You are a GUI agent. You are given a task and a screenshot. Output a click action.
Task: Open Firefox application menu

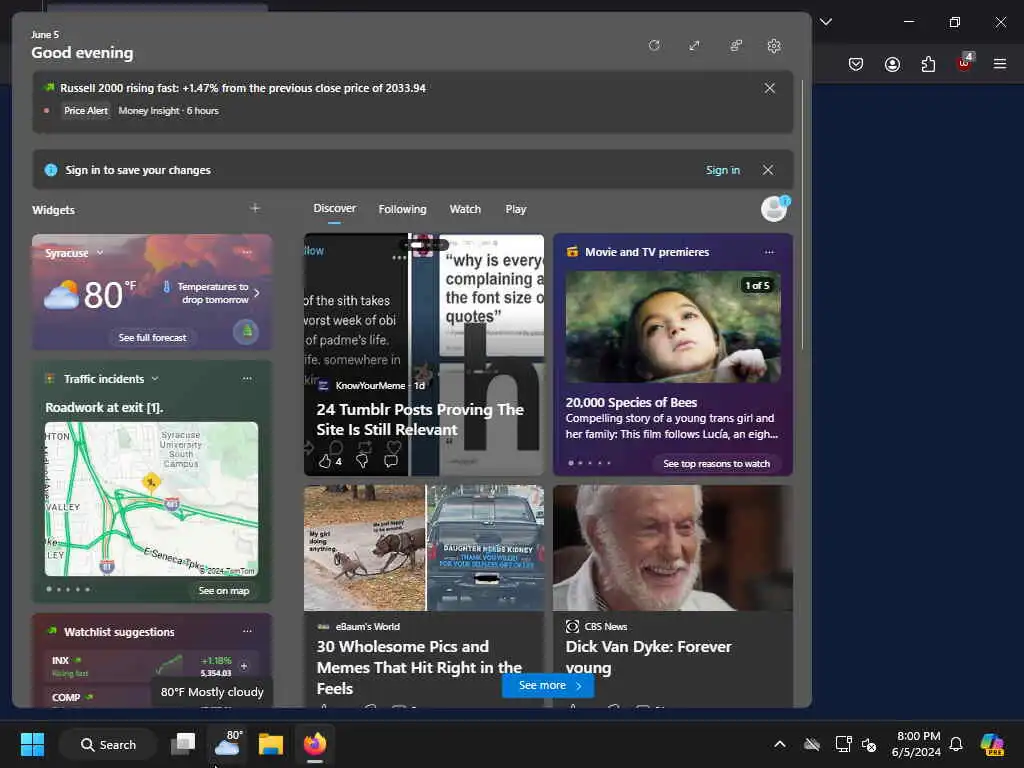click(x=1000, y=64)
